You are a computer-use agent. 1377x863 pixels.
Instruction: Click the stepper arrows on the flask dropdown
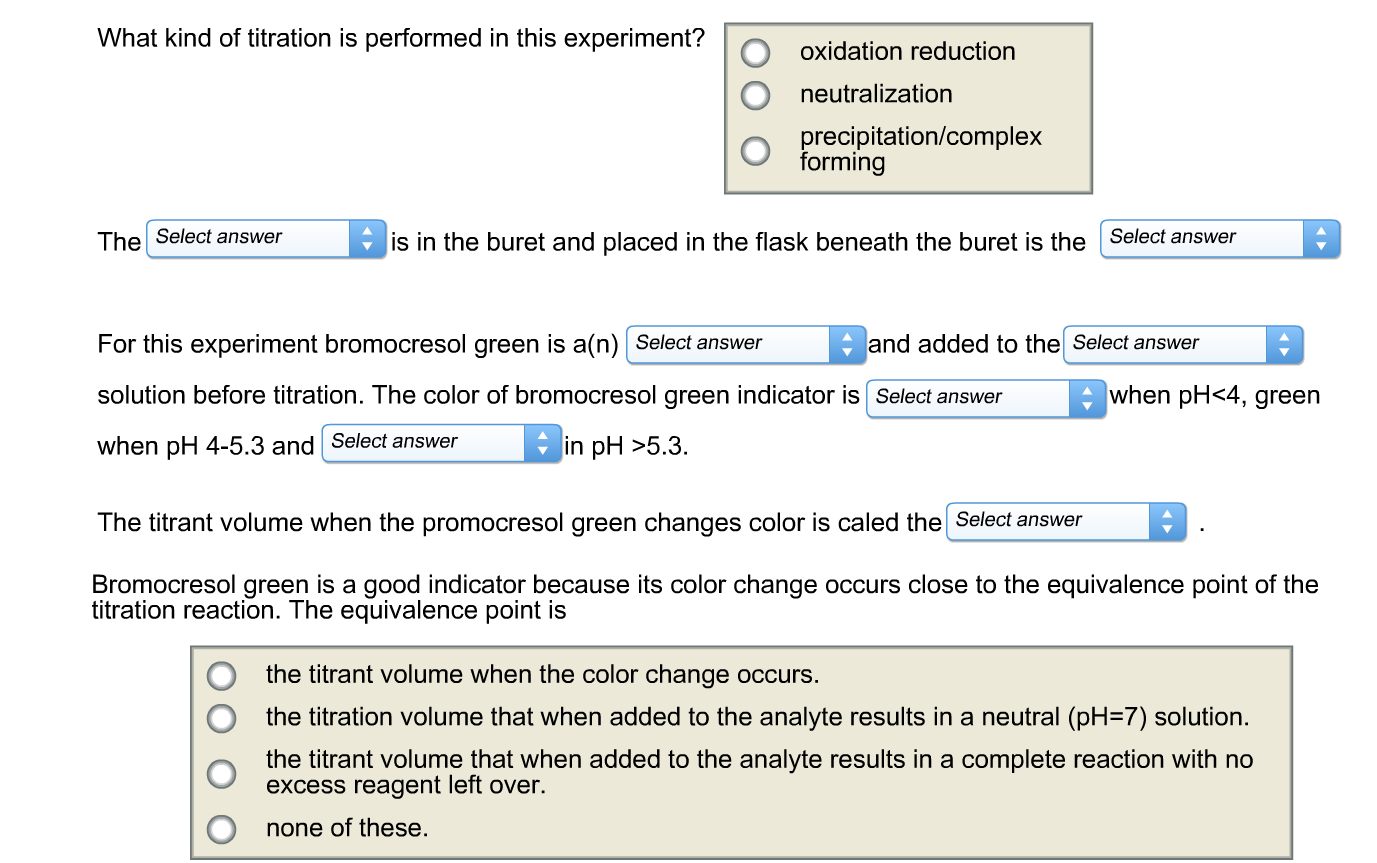pyautogui.click(x=1321, y=238)
